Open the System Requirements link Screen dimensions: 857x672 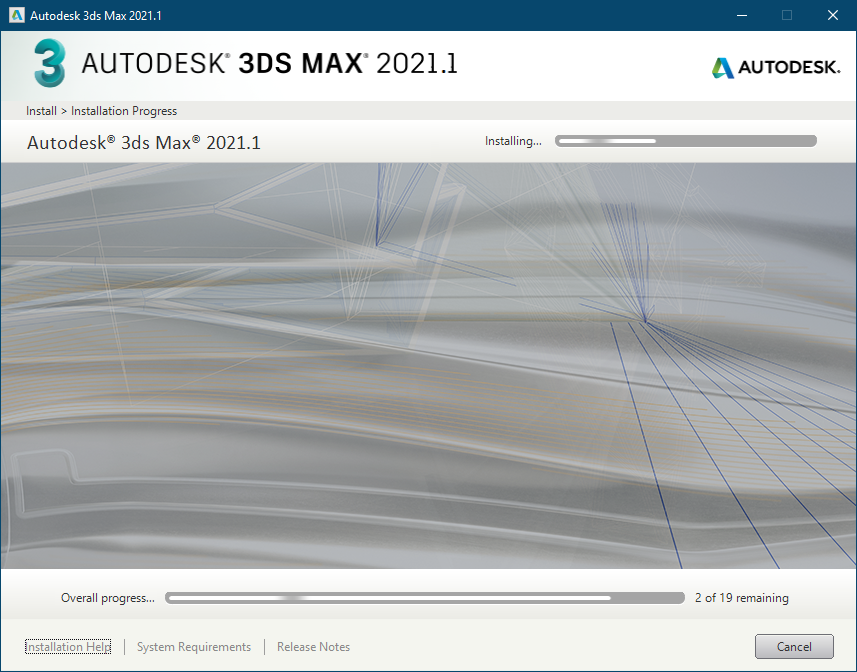click(194, 647)
